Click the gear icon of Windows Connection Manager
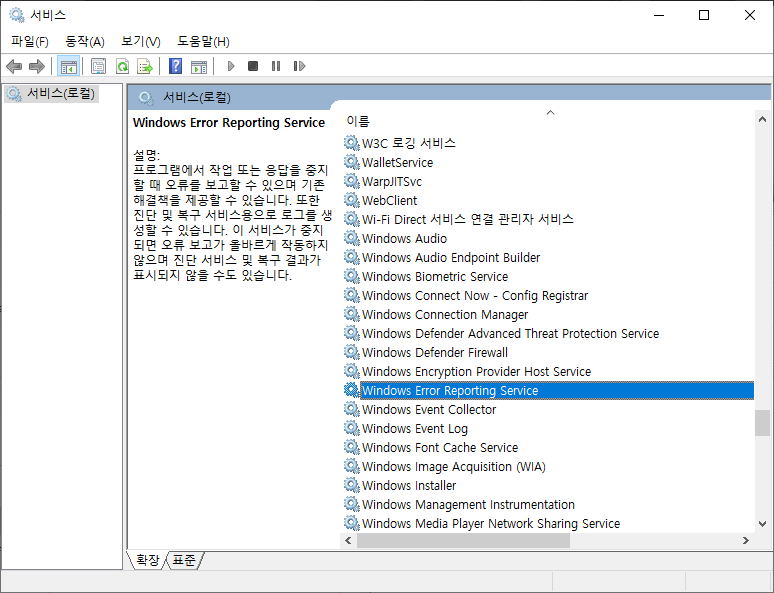Screen dimensions: 774x593 (351, 315)
